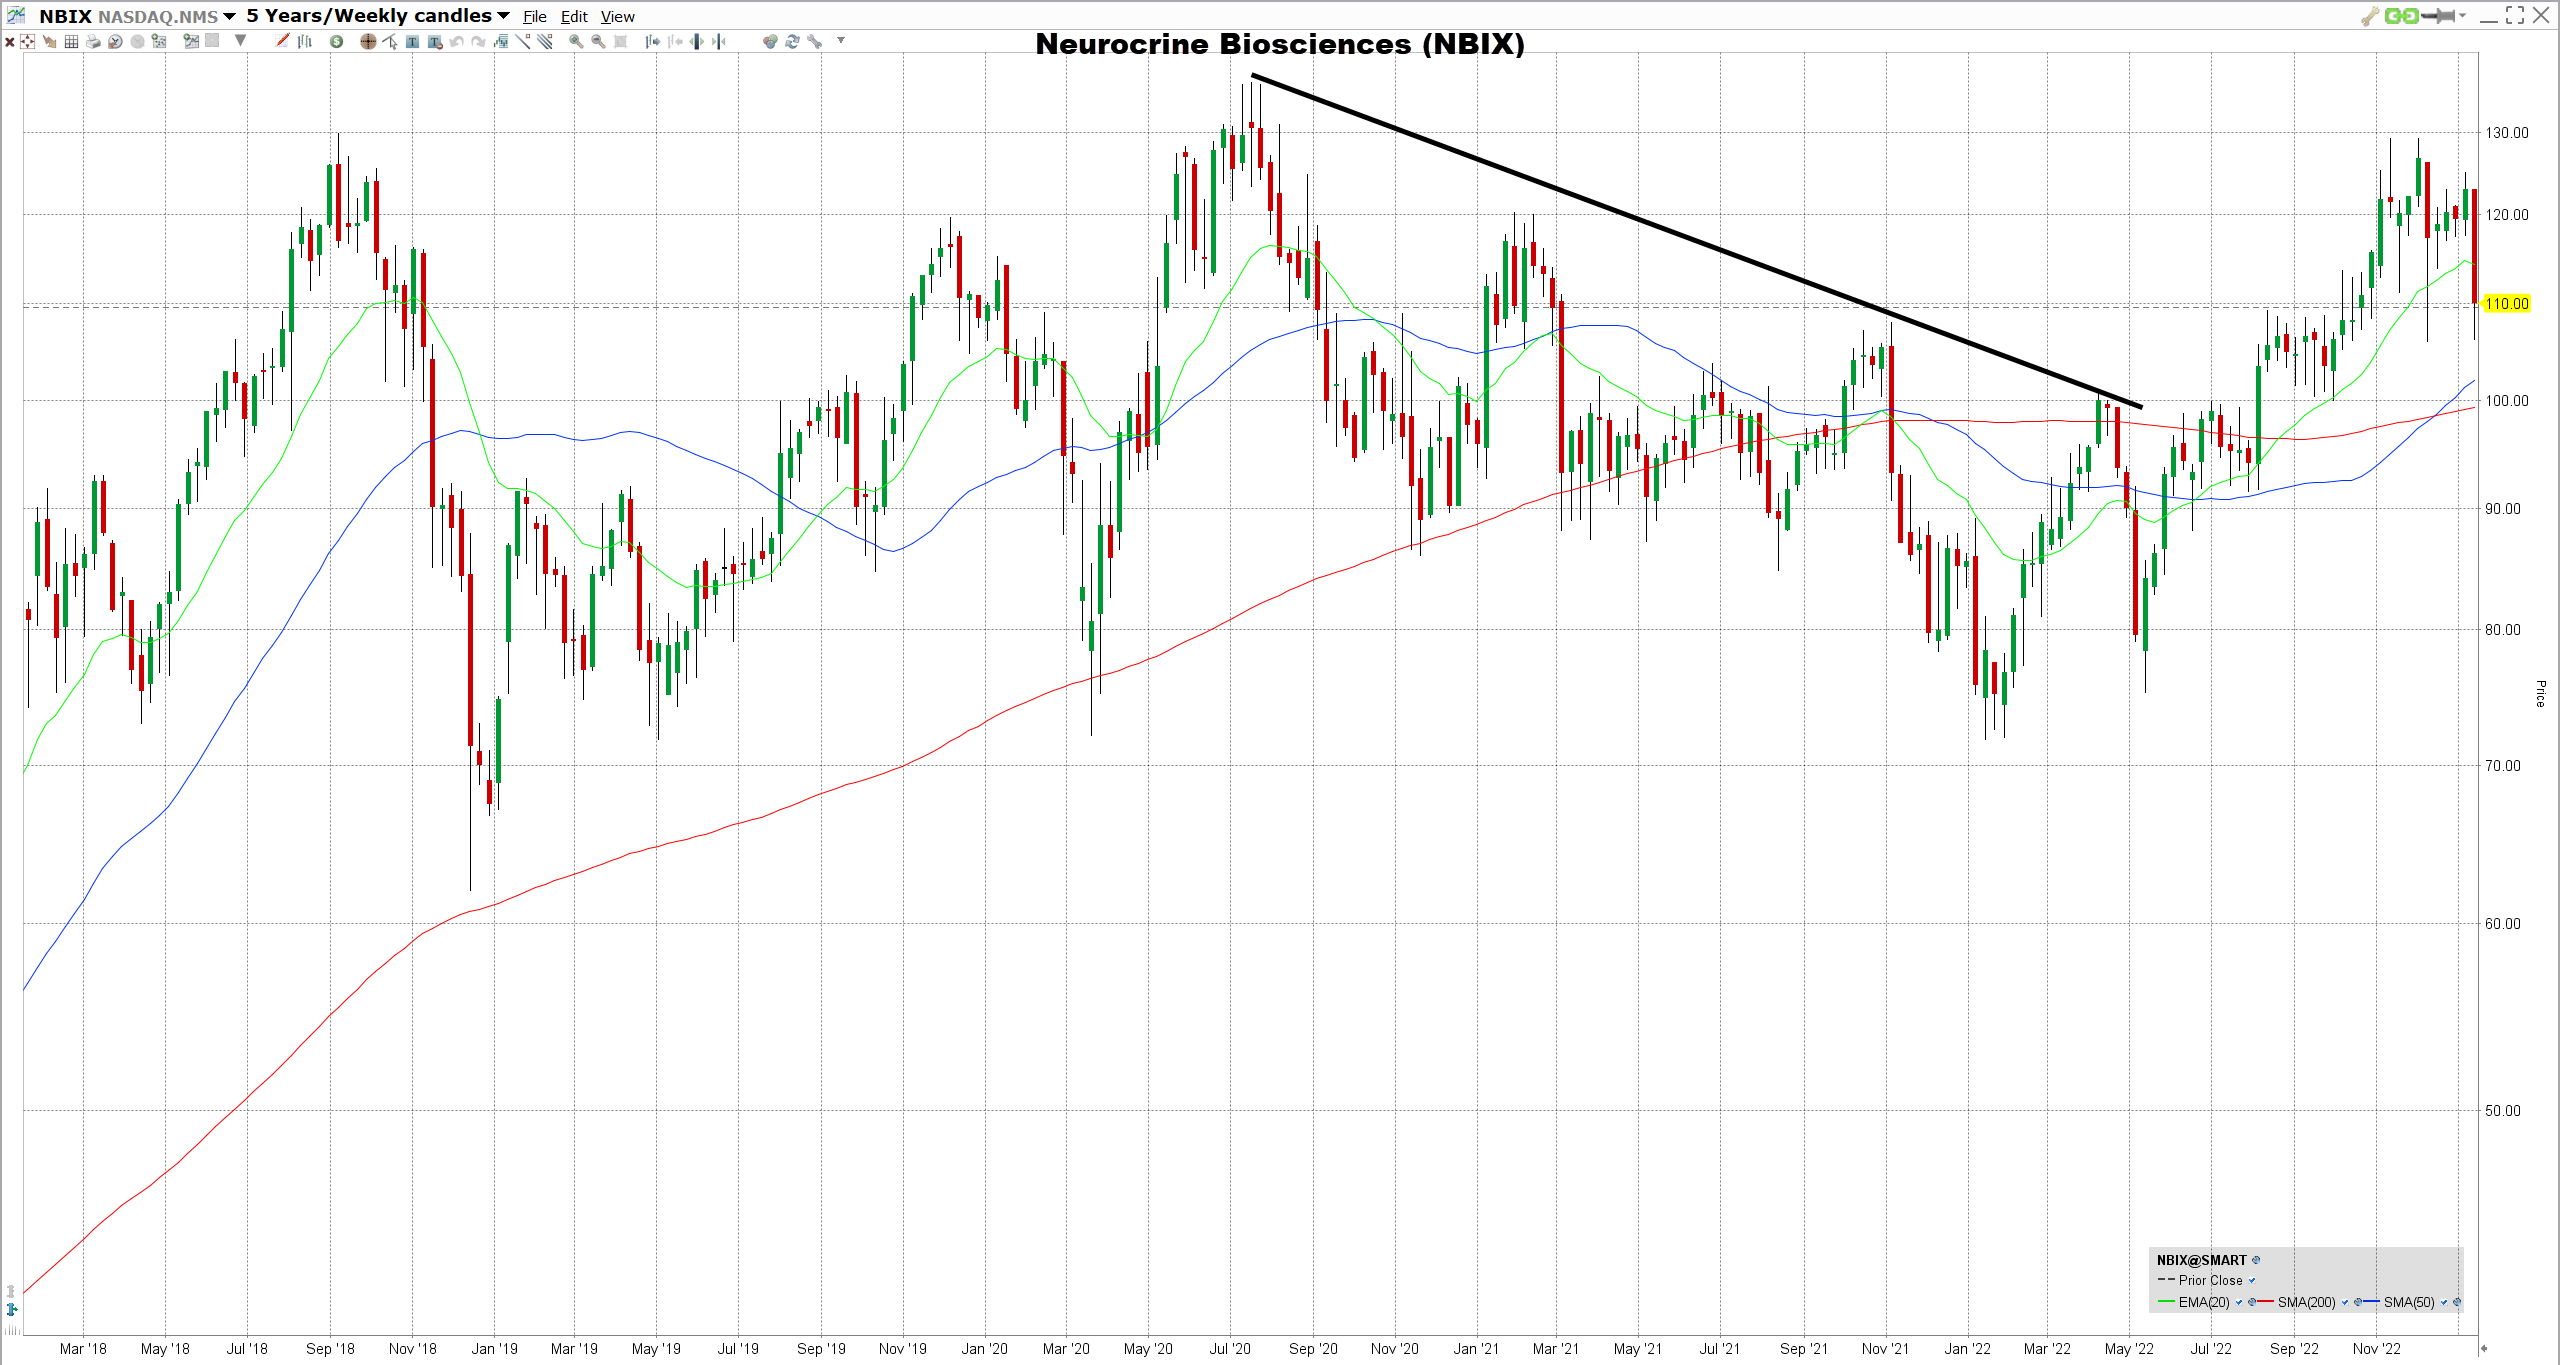Click the green chain link icon
The width and height of the screenshot is (2560, 1365).
(2400, 15)
